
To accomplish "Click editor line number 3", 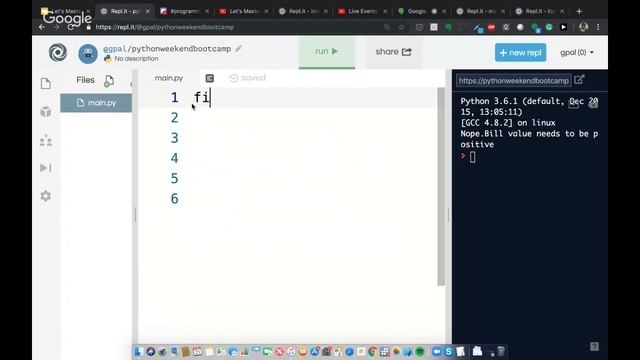I will [175, 138].
